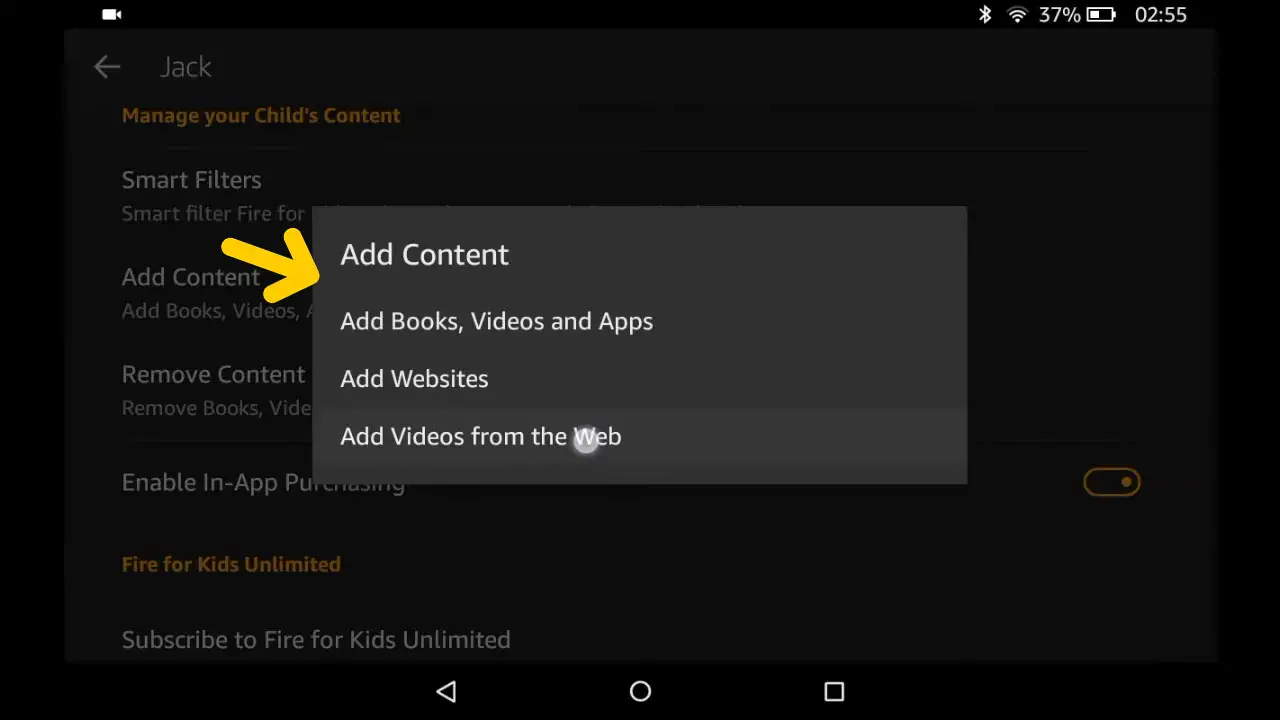Tap the battery icon in status bar
This screenshot has height=720, width=1280.
1100,15
